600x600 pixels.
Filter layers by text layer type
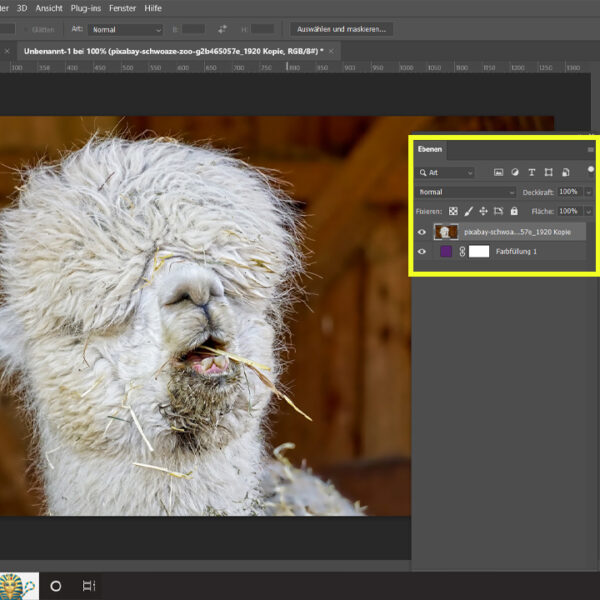[531, 173]
